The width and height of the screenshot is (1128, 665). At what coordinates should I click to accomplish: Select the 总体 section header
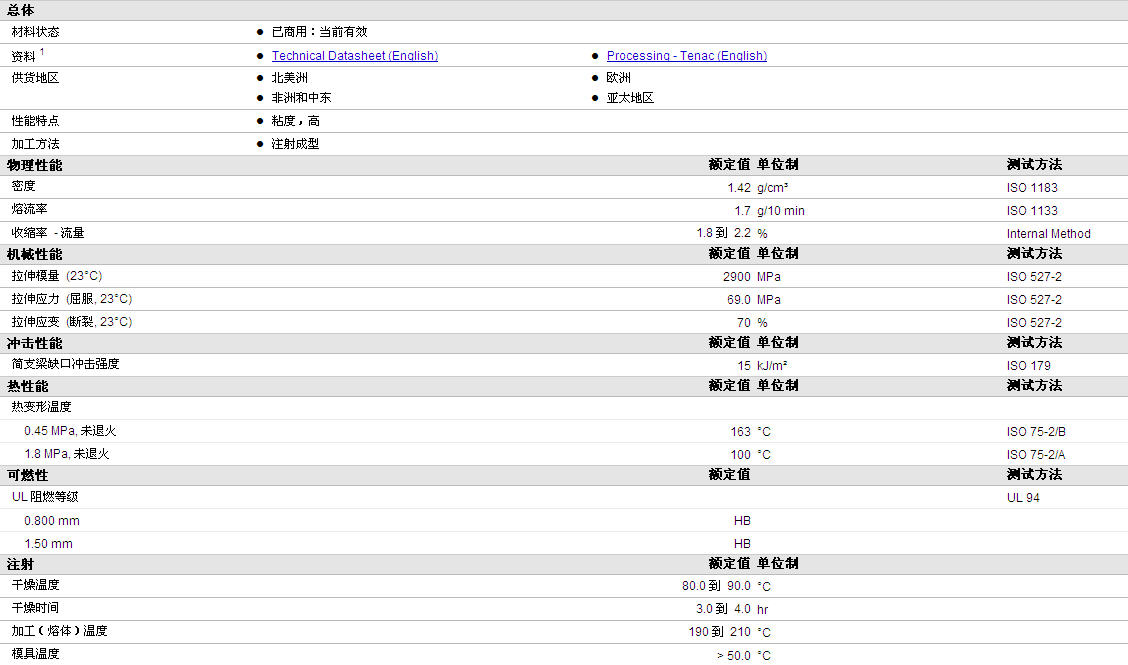(20, 10)
